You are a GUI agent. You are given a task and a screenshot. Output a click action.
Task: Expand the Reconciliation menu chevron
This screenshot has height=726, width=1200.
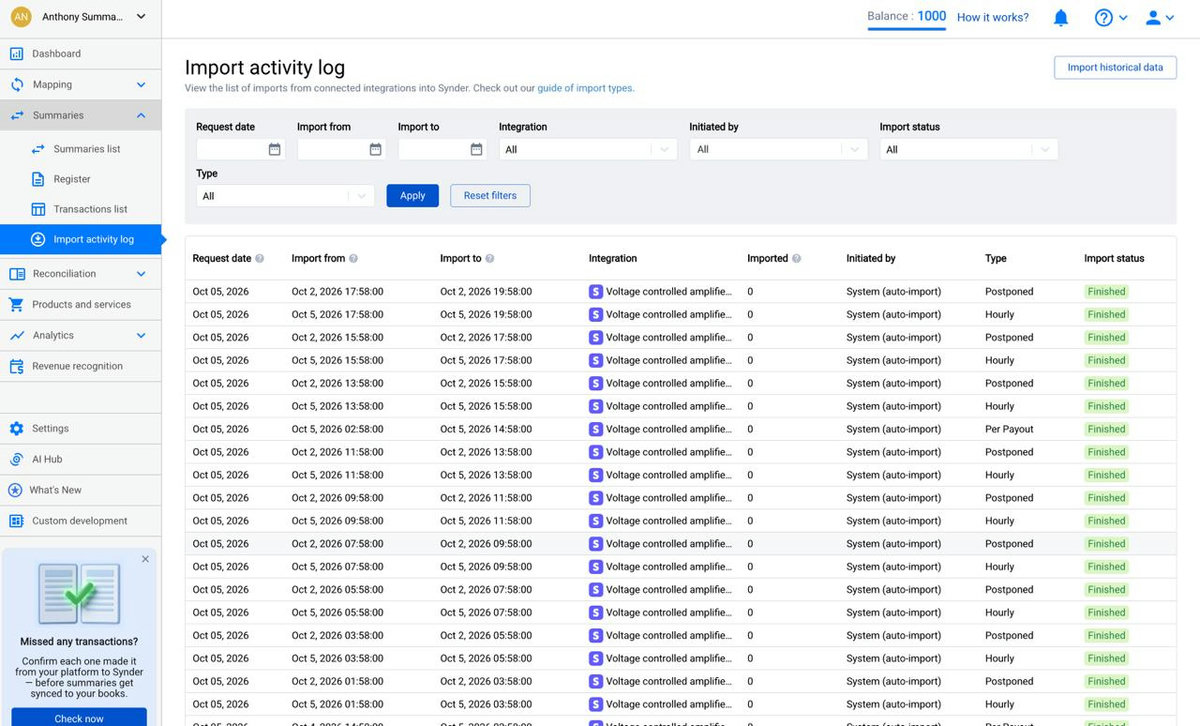[x=141, y=274]
